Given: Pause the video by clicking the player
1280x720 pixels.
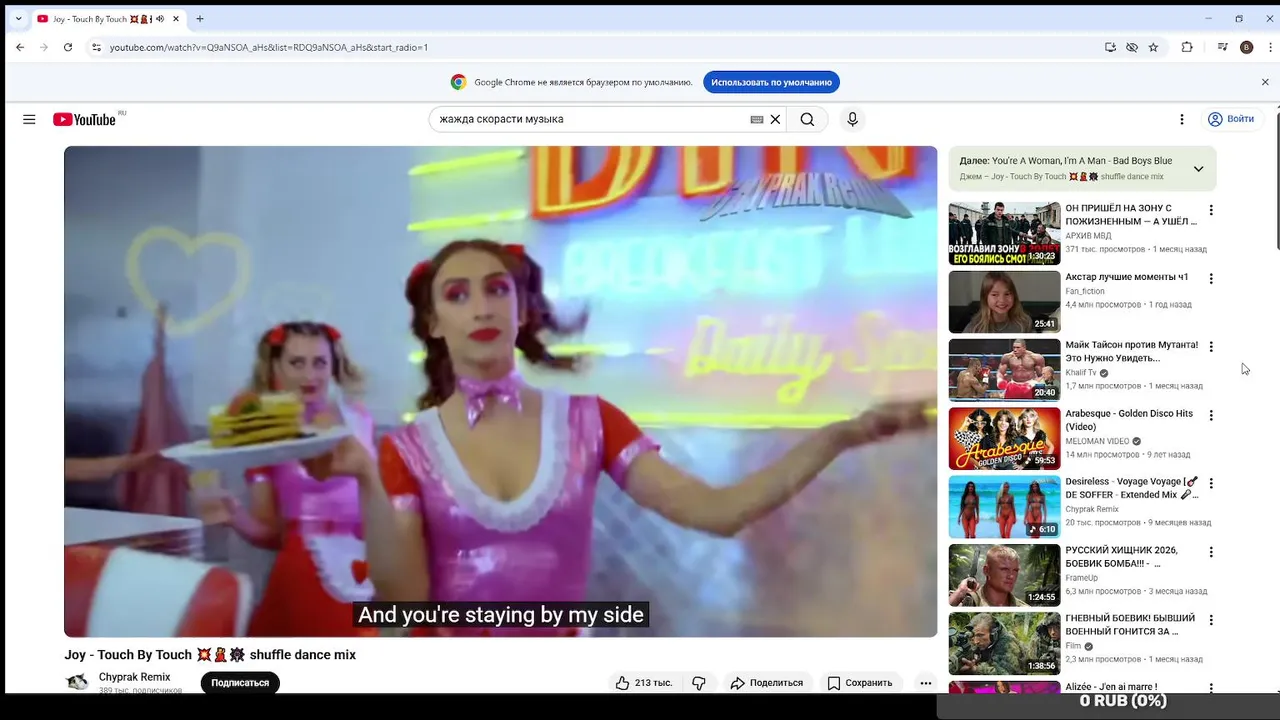Looking at the screenshot, I should [501, 391].
